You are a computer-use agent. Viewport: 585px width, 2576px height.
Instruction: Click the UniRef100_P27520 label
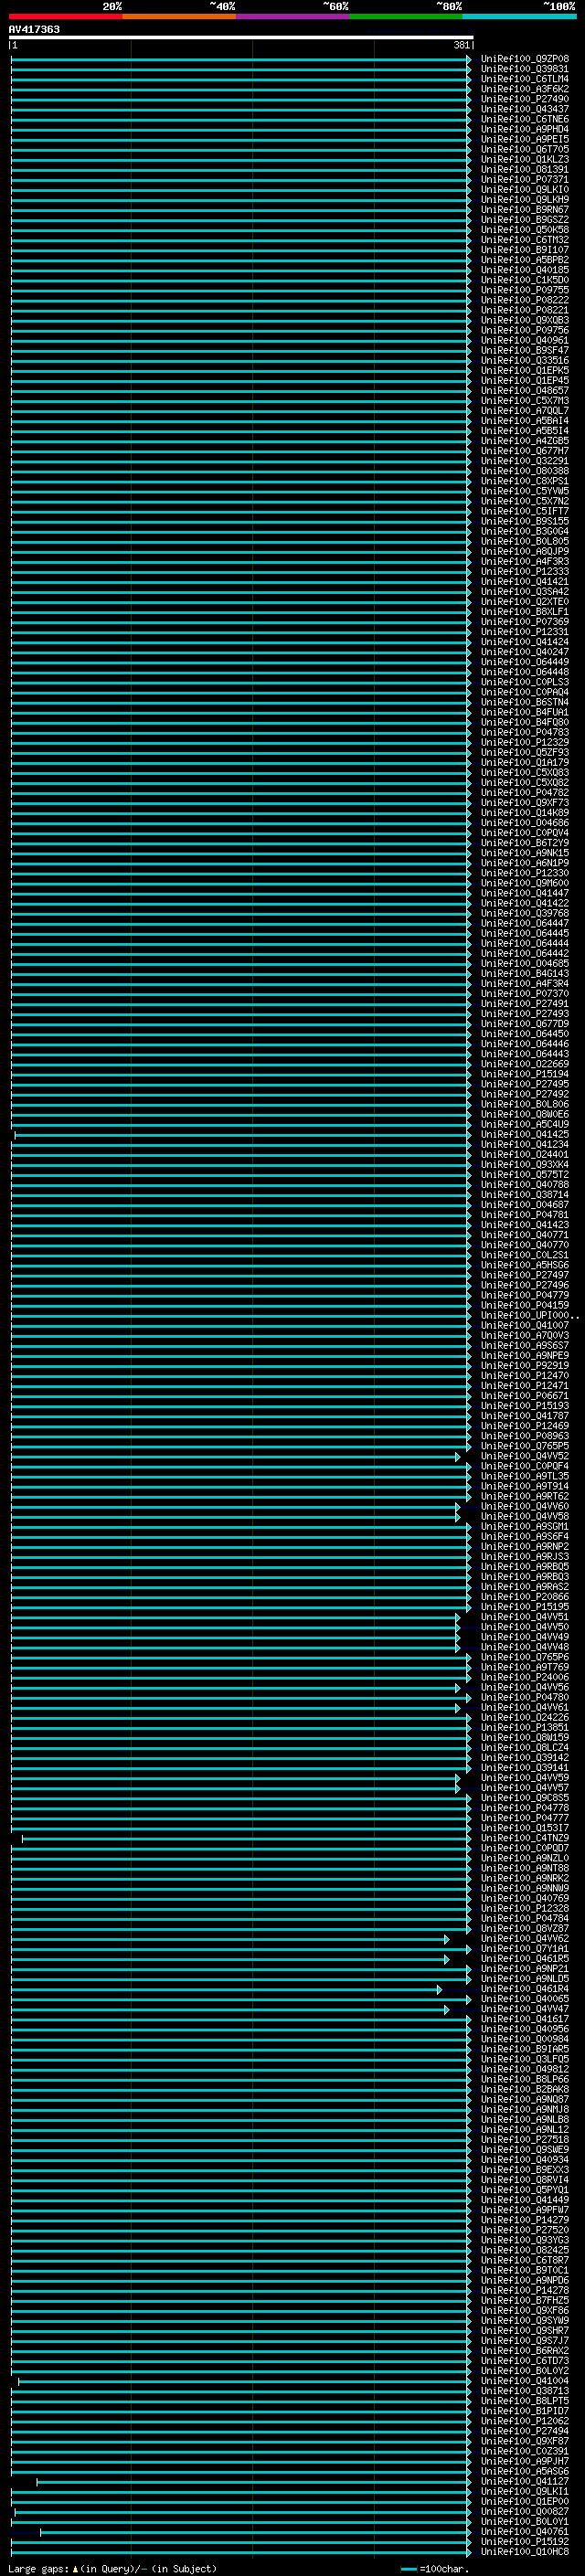pyautogui.click(x=524, y=2230)
